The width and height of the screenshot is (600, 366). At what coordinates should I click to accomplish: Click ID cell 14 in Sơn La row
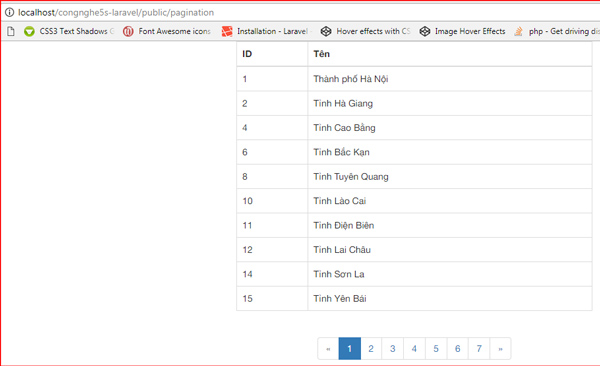[x=272, y=274]
